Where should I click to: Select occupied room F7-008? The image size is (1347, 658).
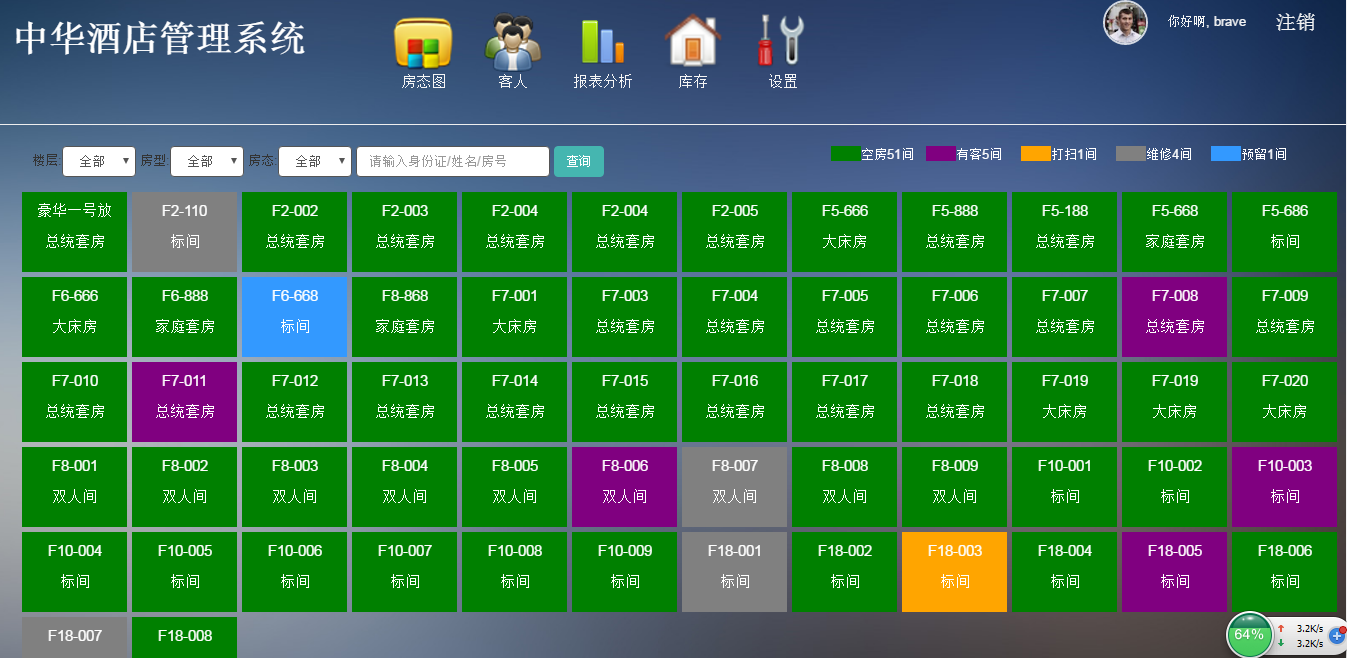[1174, 316]
